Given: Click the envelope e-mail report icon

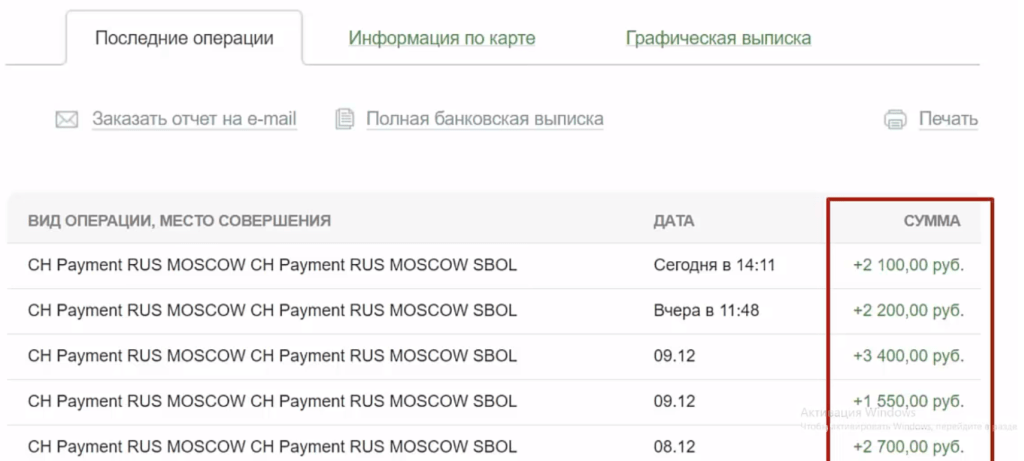Looking at the screenshot, I should coord(67,120).
